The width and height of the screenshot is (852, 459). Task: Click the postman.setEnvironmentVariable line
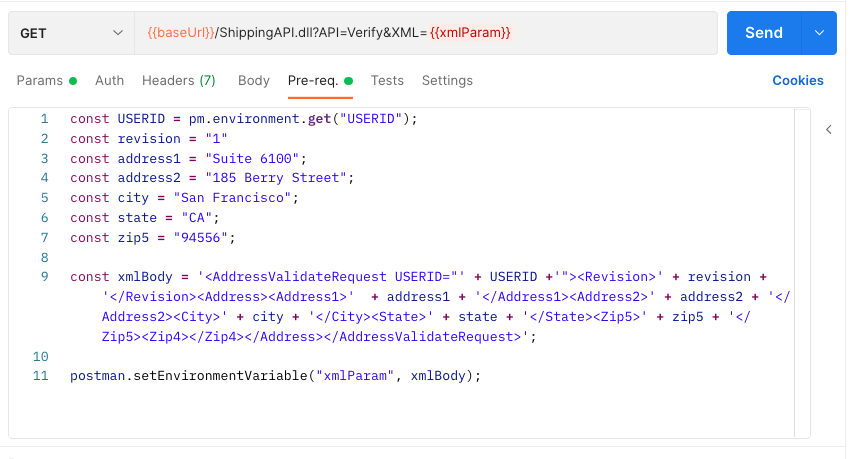pos(275,376)
